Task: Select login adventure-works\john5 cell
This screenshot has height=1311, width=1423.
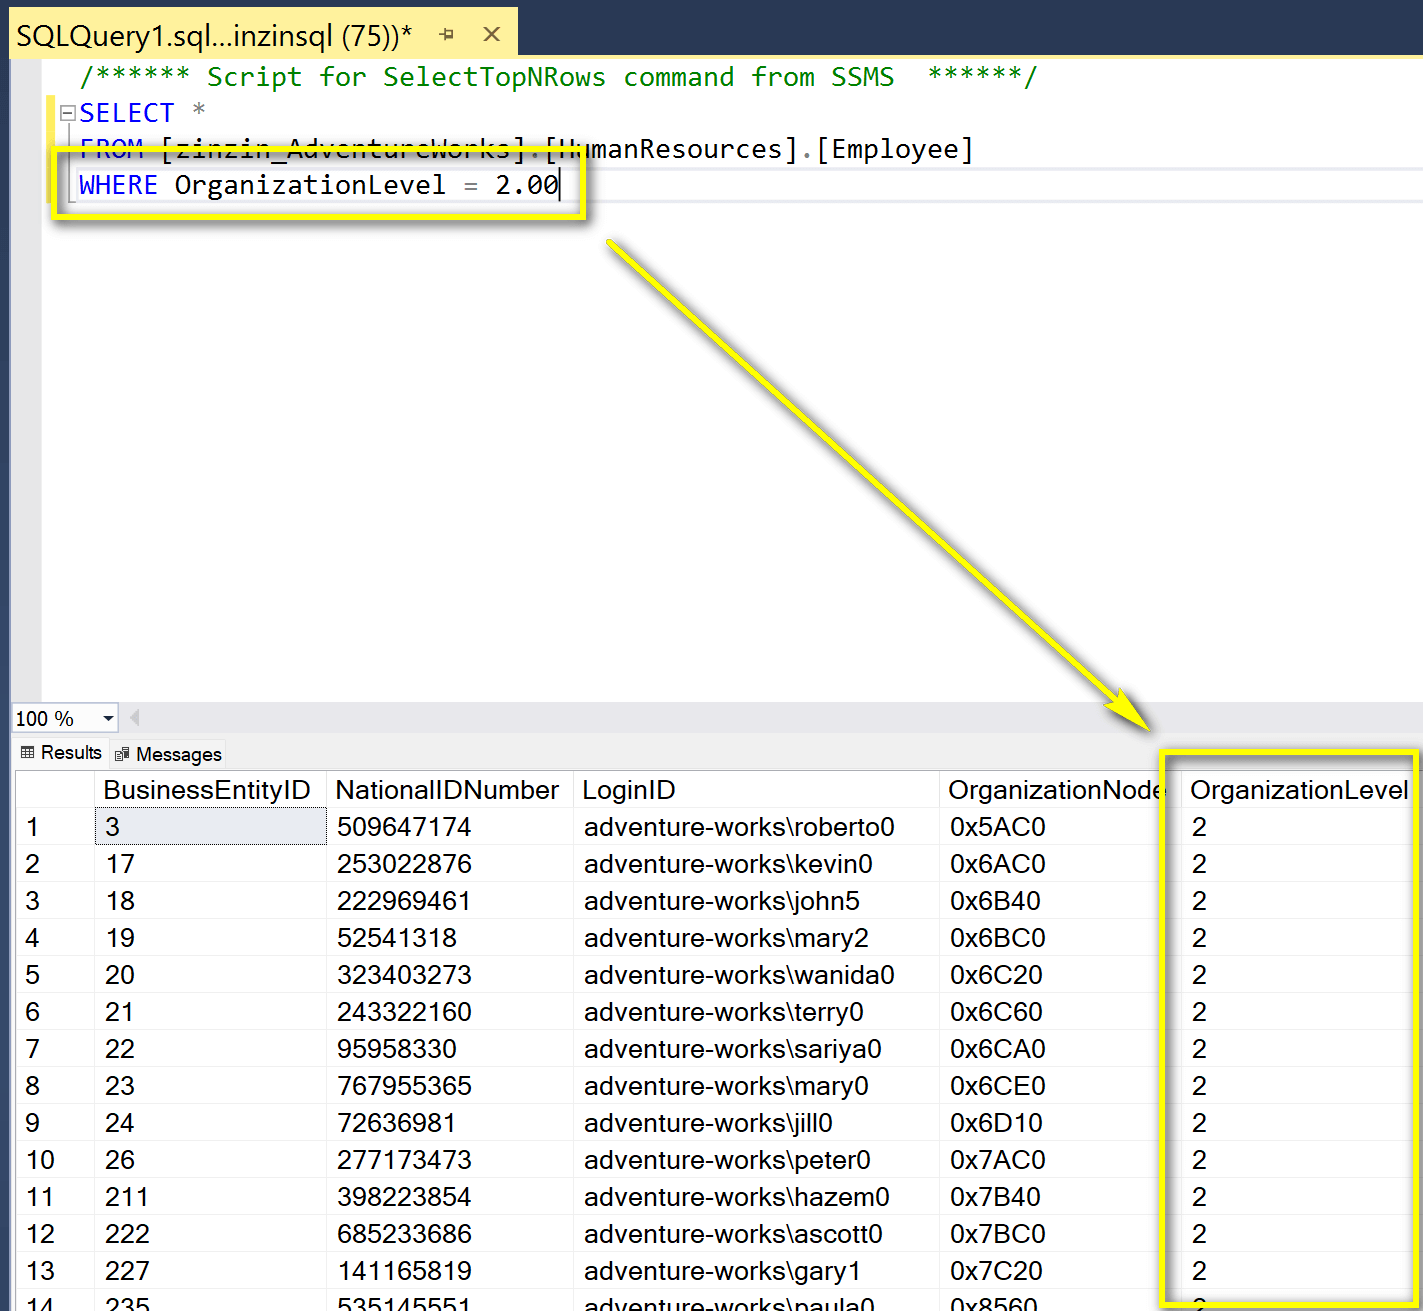Action: (756, 901)
